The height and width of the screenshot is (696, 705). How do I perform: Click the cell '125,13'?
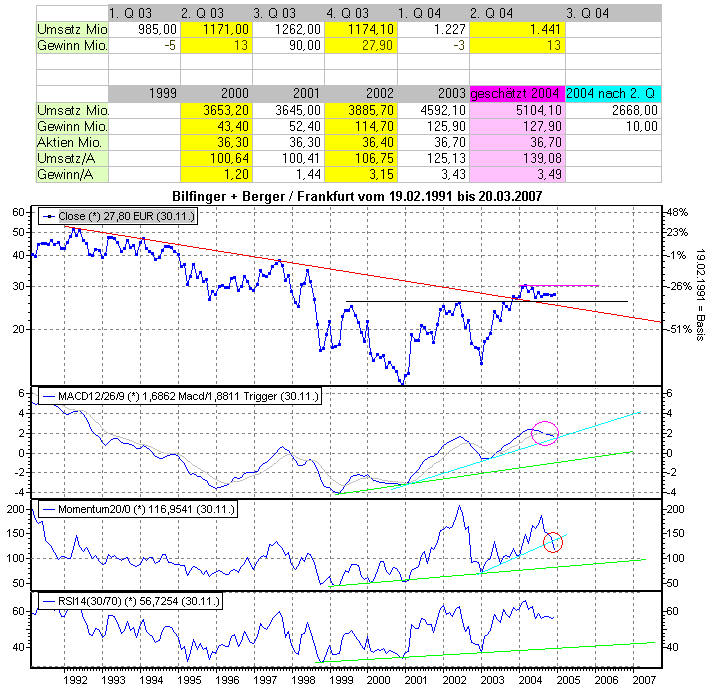pyautogui.click(x=433, y=158)
